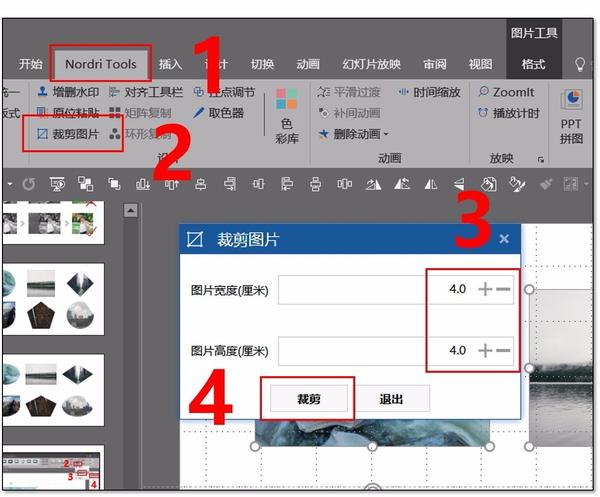Launch ZoomIt from the 放映 group
The image size is (600, 497).
click(507, 92)
